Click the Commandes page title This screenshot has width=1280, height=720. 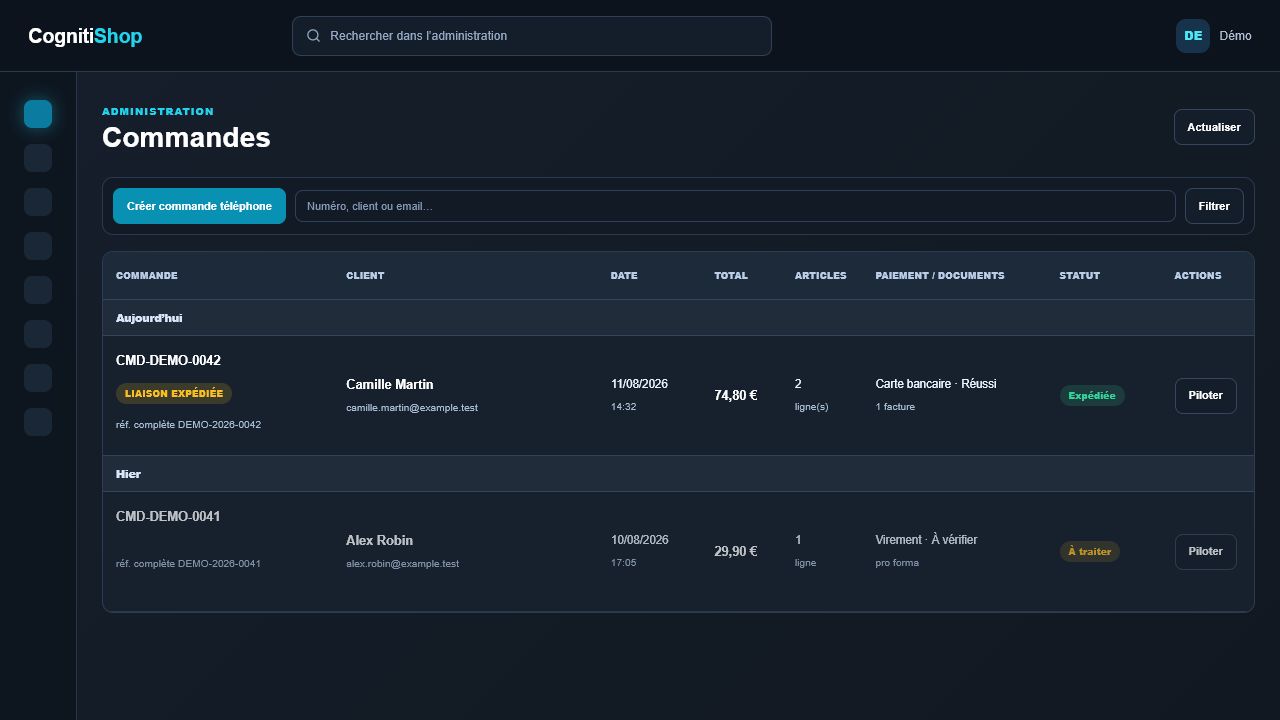point(186,137)
